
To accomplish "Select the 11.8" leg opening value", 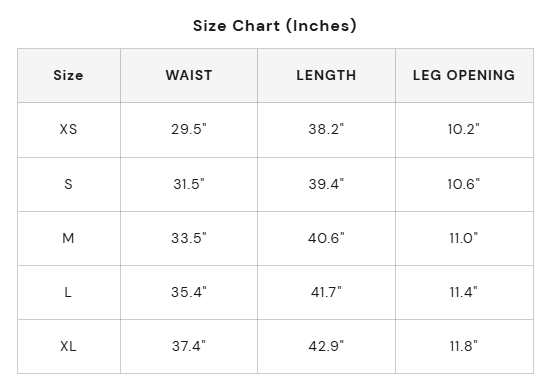I will pos(464,346).
